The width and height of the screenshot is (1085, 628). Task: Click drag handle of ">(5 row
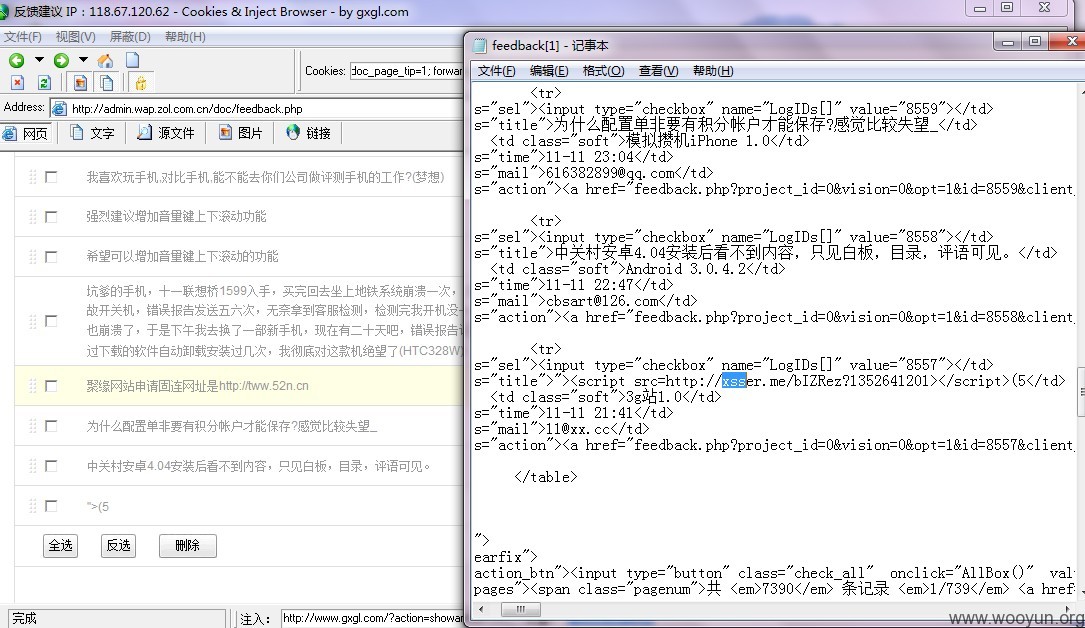pos(33,506)
